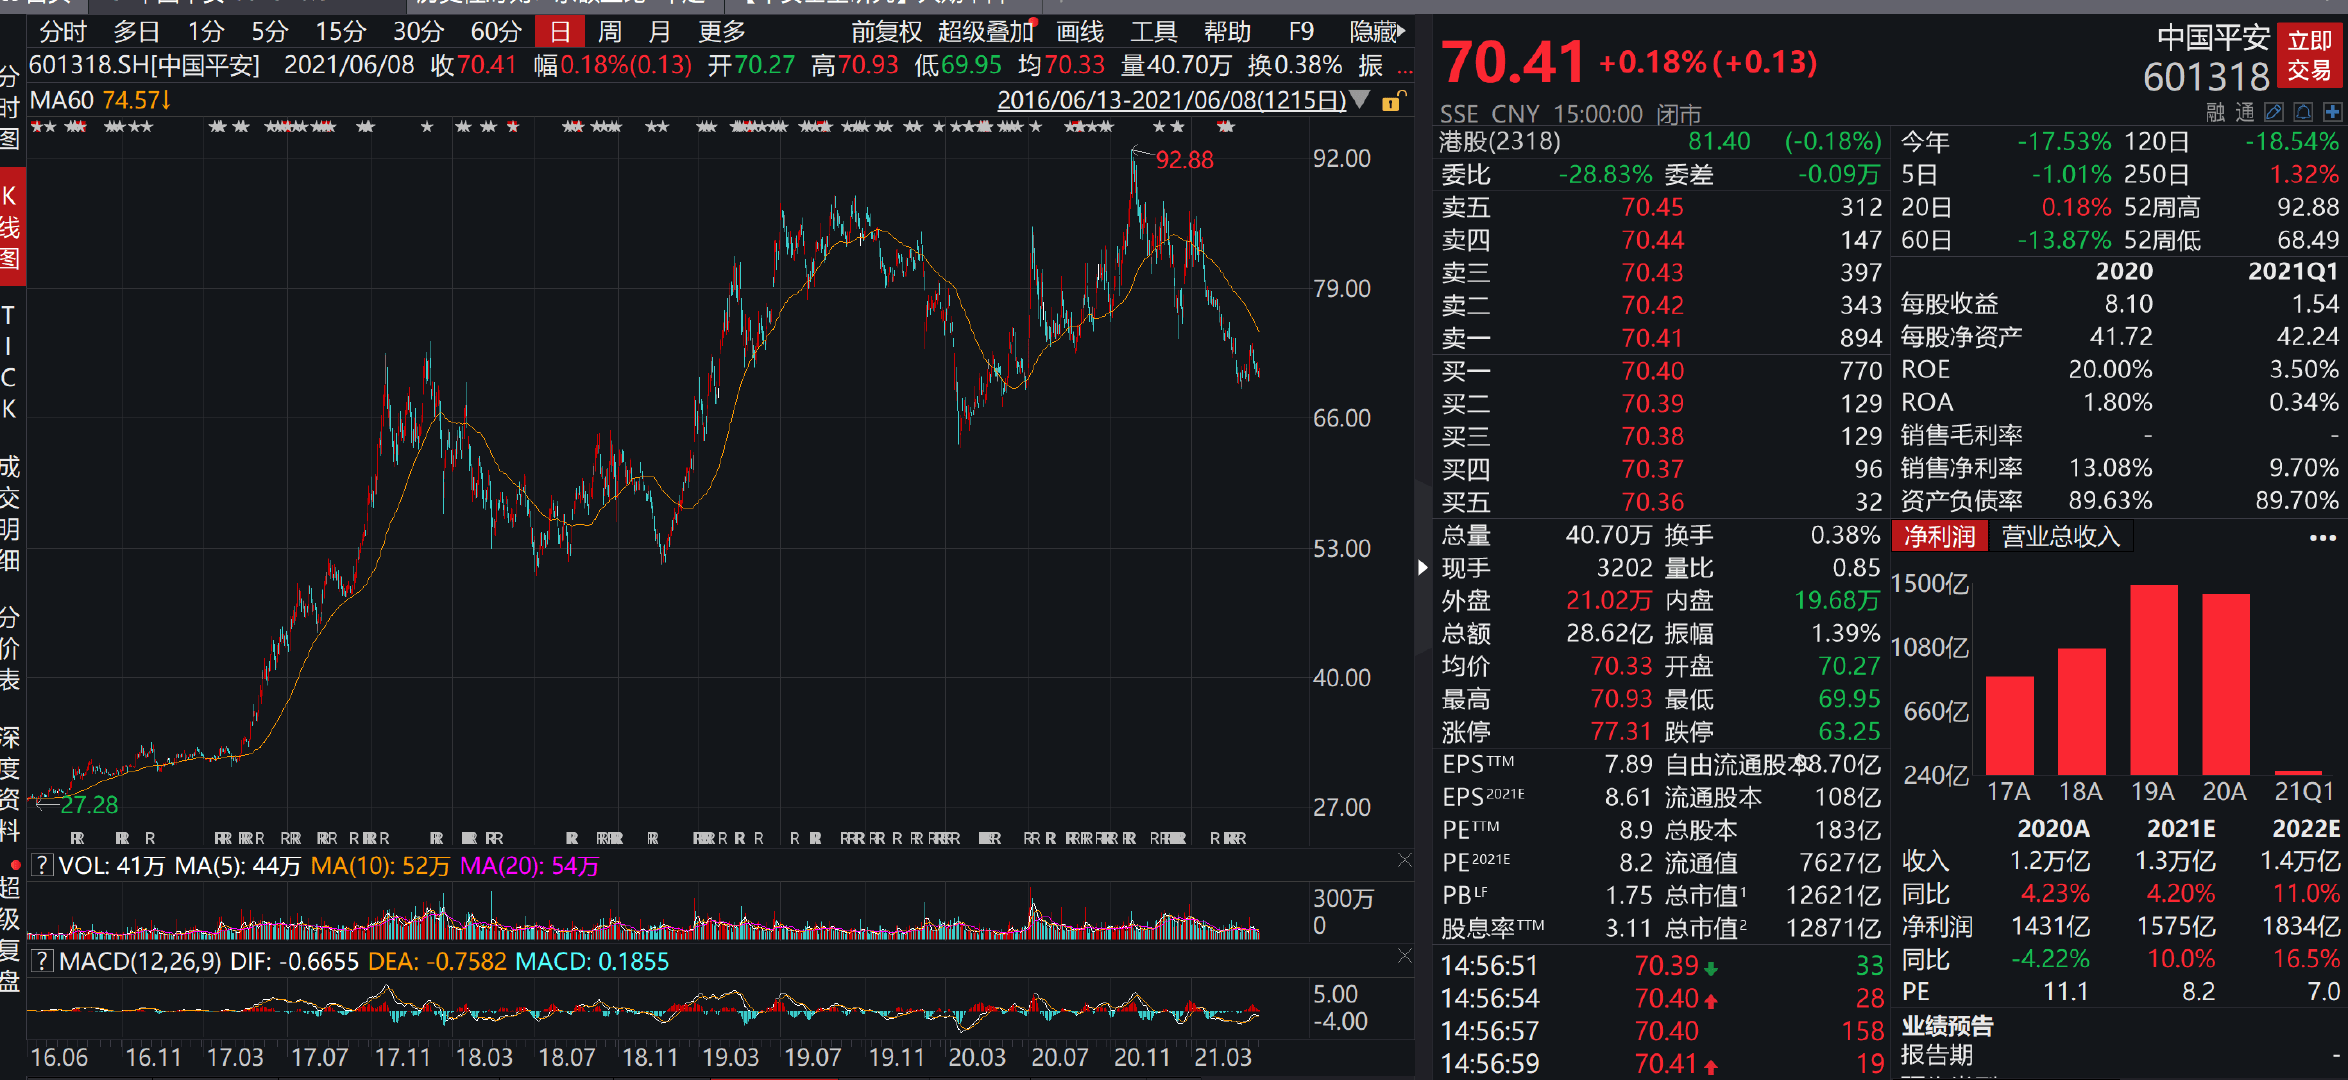Viewport: 2348px width, 1080px height.
Task: Click the 港股(2318) H-share quote link
Action: [x=1499, y=142]
